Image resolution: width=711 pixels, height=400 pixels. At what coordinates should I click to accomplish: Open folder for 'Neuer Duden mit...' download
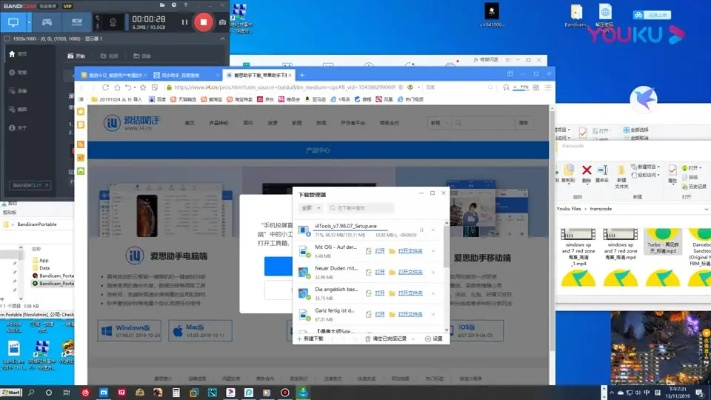click(x=410, y=272)
